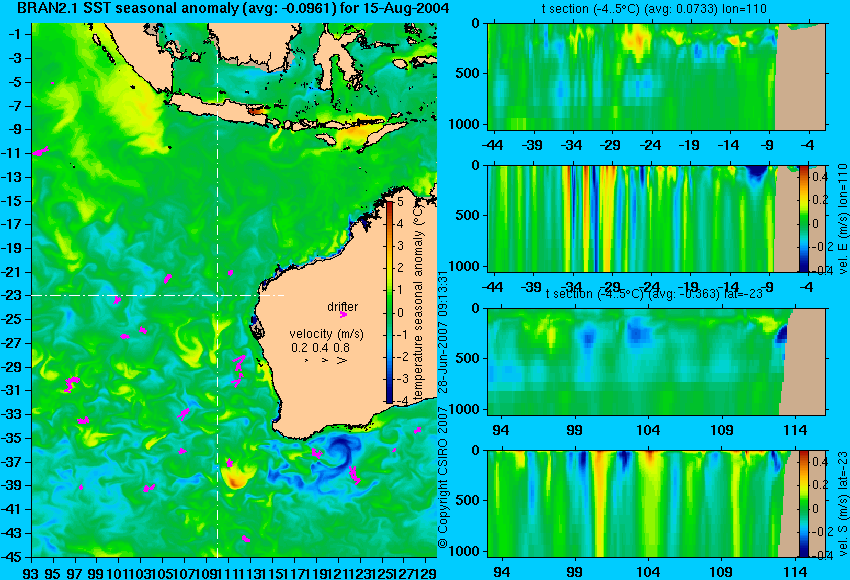Click the '97' longitude label on map axis

click(75, 572)
